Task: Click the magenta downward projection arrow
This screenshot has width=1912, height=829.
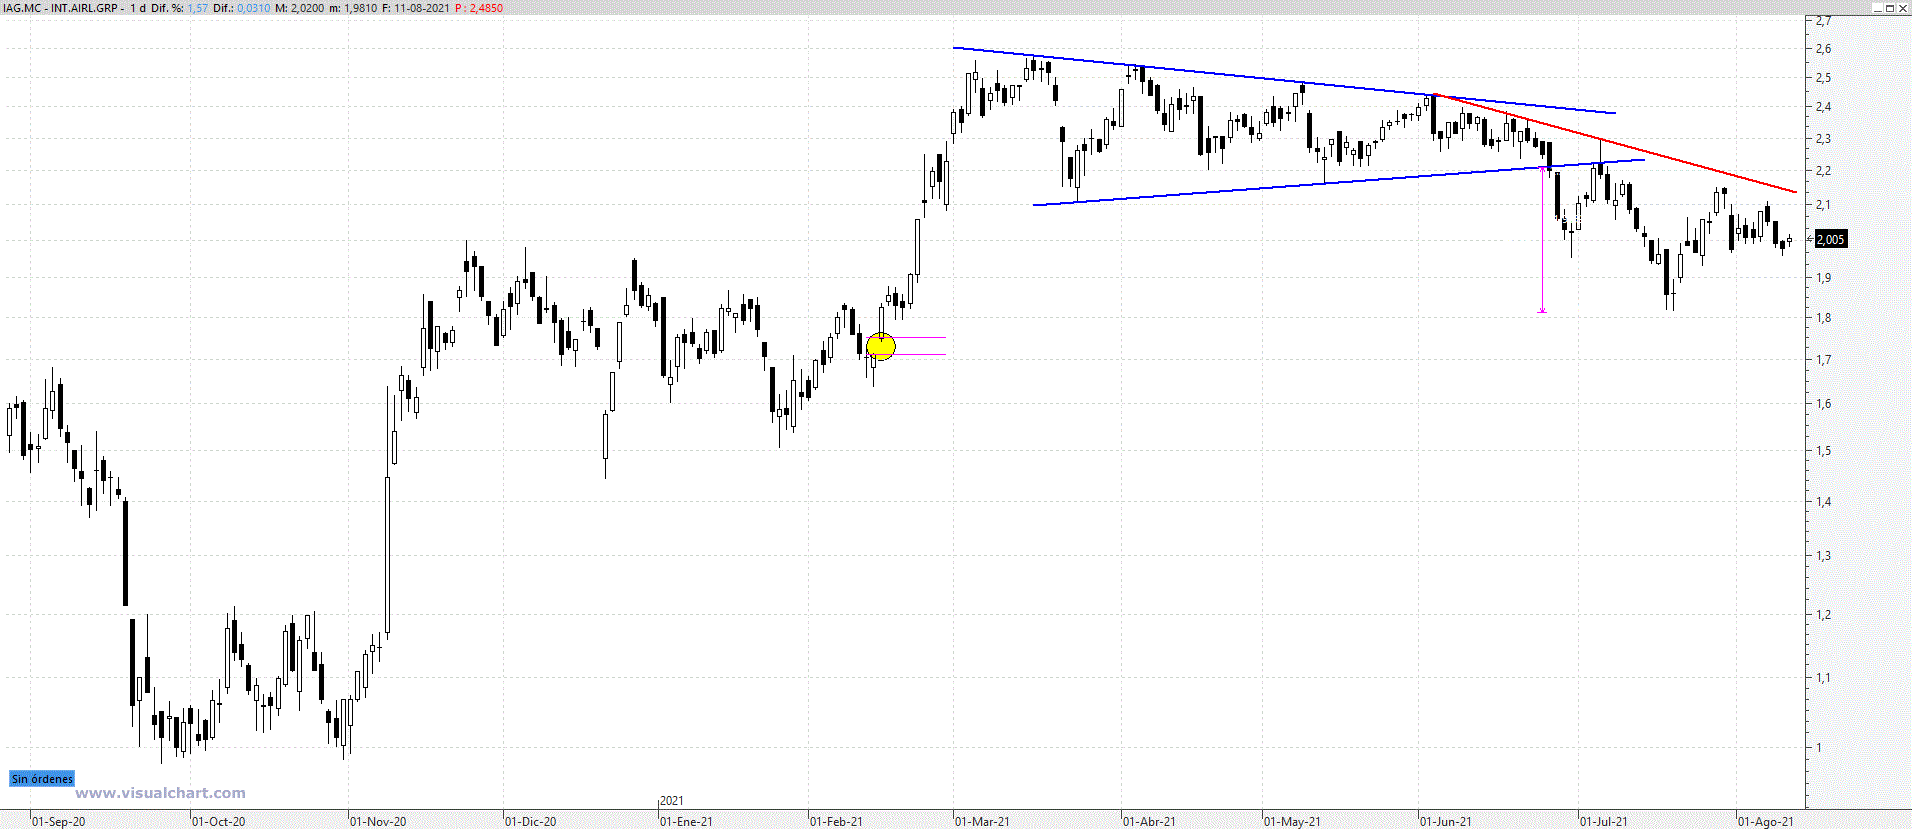Action: point(1542,250)
